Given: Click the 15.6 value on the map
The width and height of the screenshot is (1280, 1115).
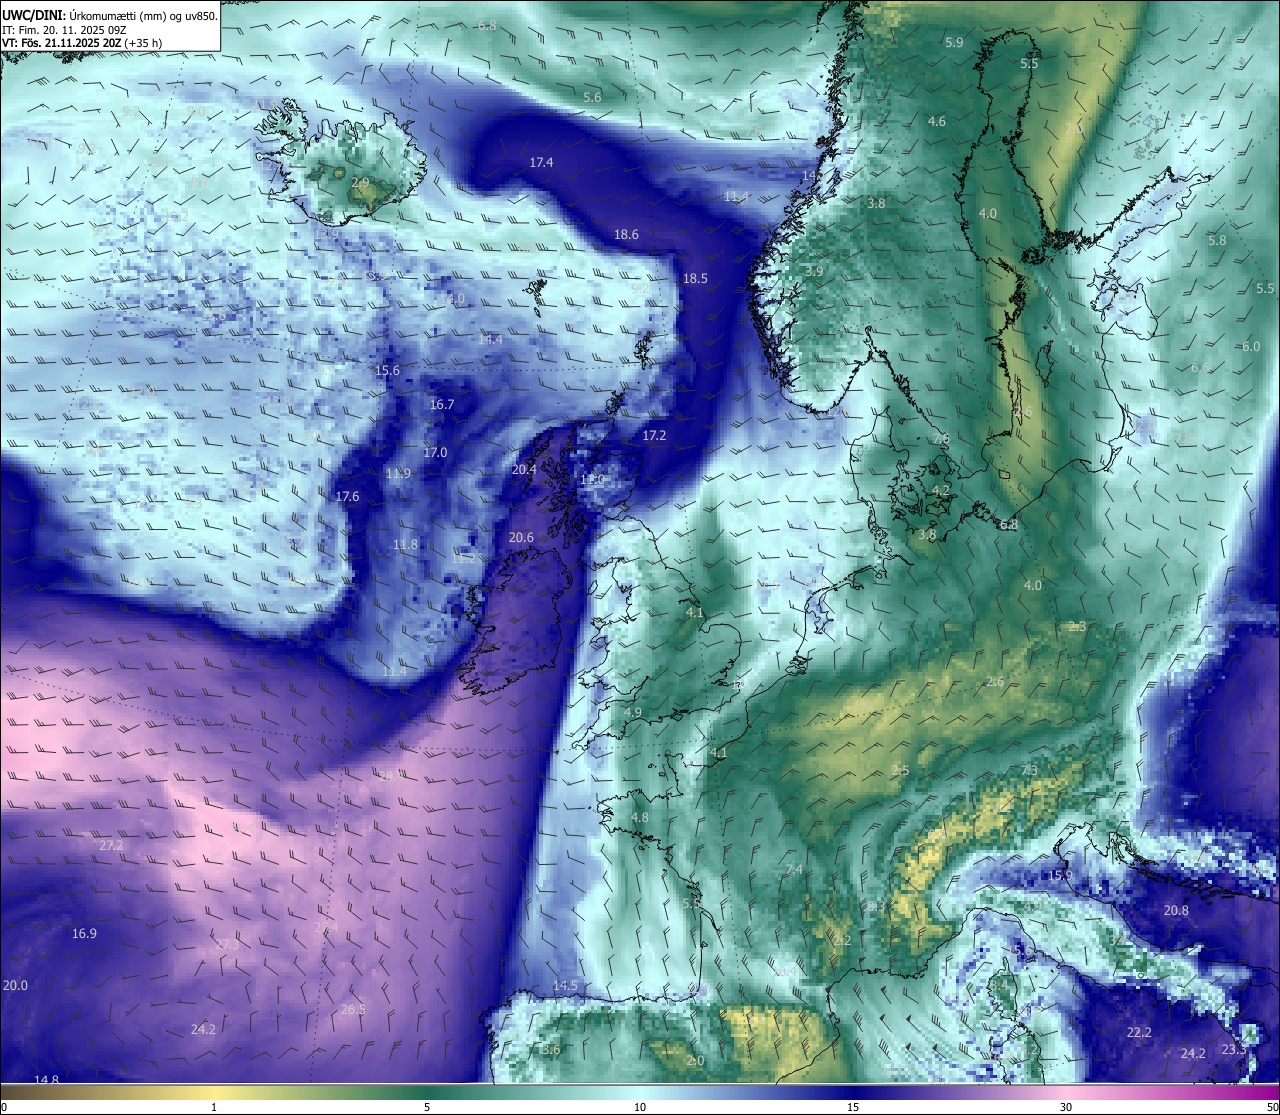Looking at the screenshot, I should coord(387,370).
